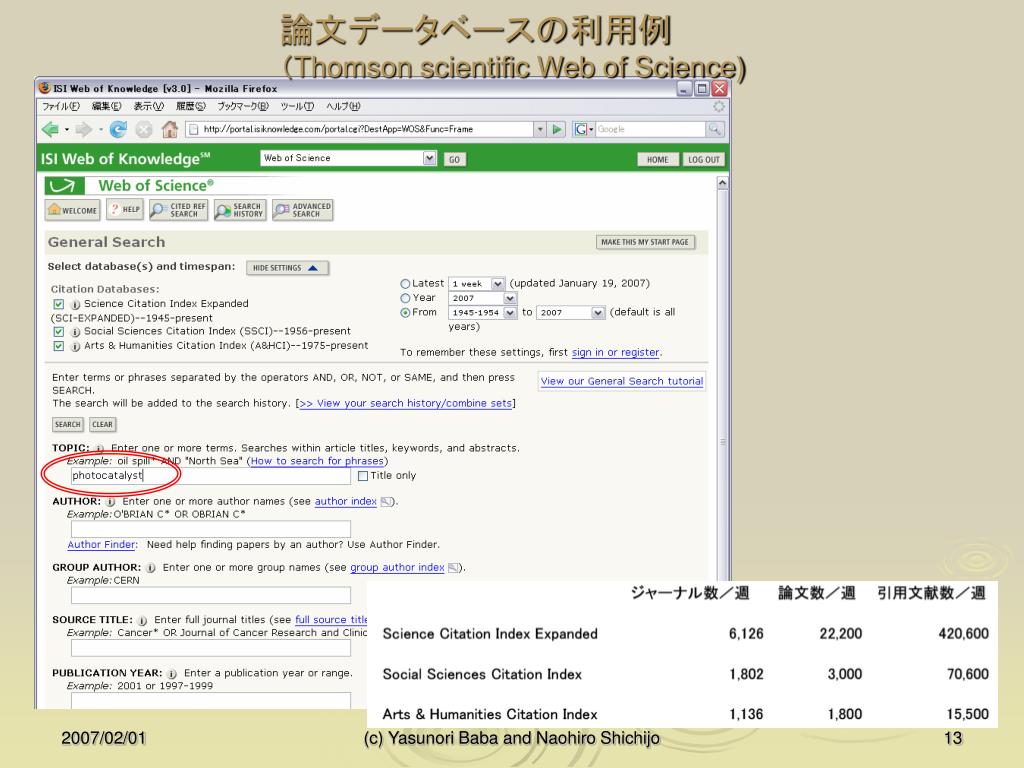
Task: Click the Web of Science logo icon
Action: 64,186
